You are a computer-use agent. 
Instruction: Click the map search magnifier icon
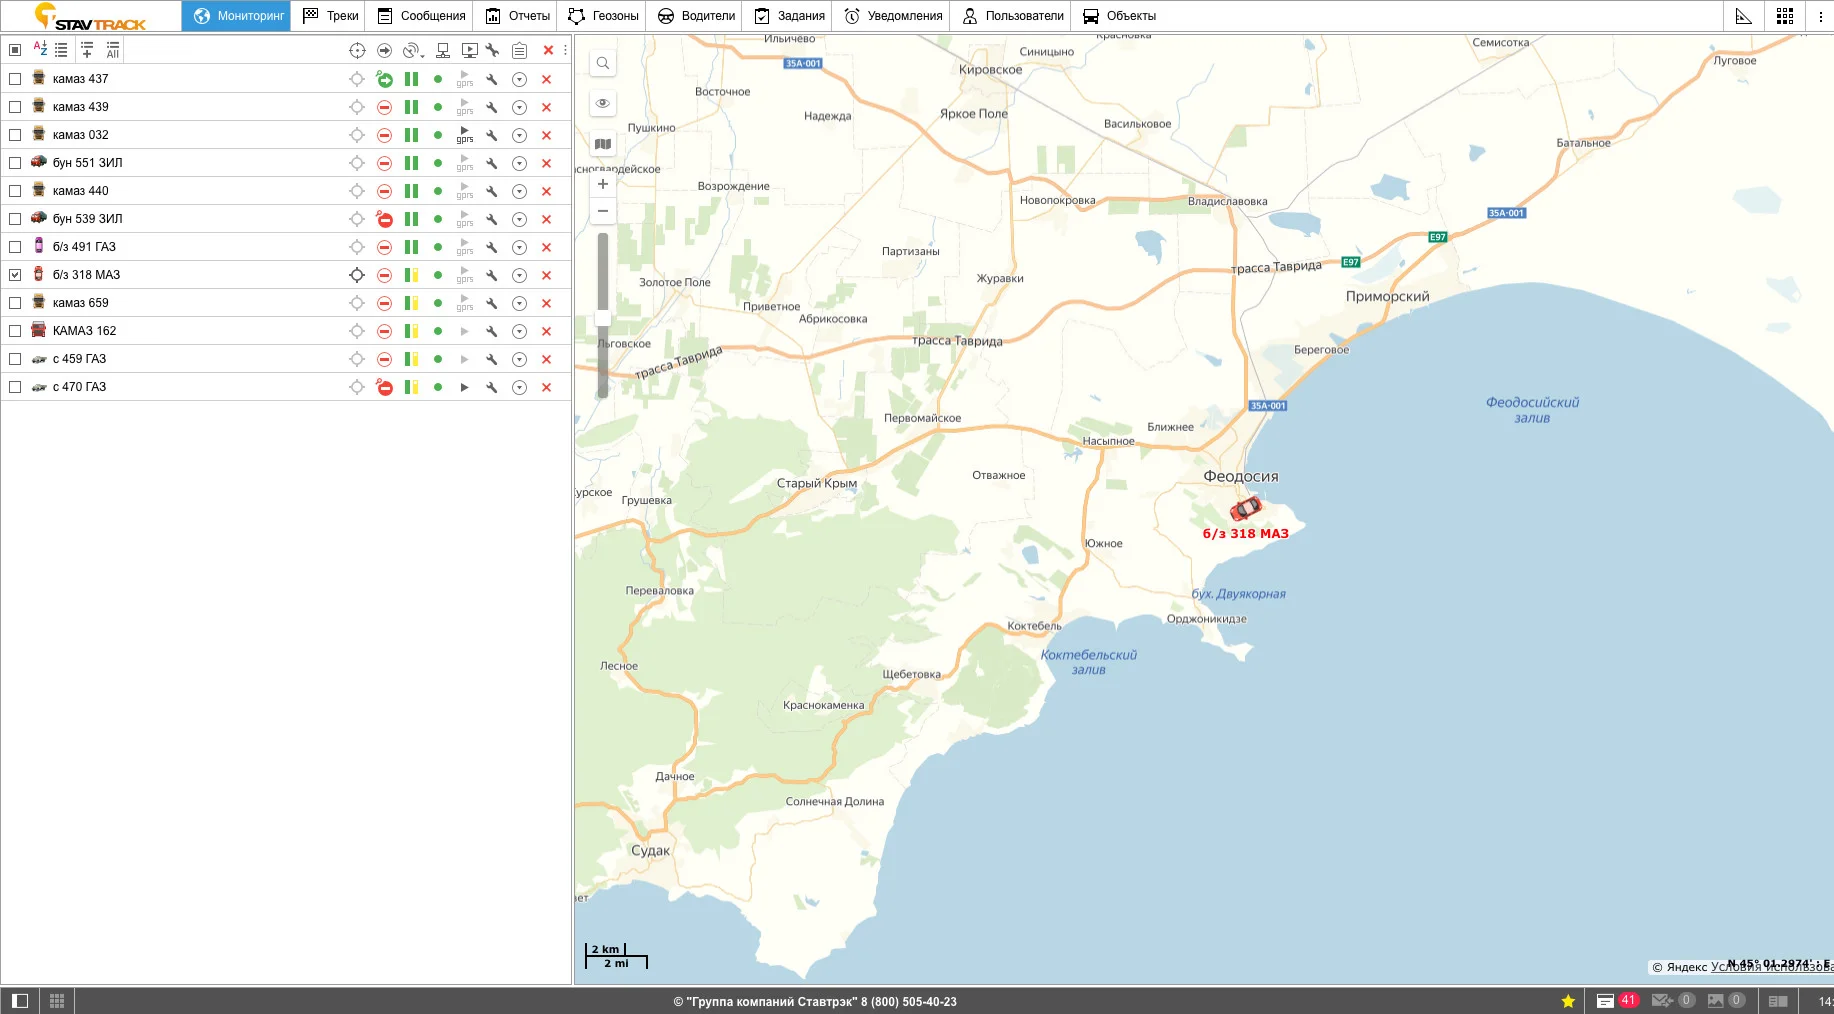pos(603,64)
